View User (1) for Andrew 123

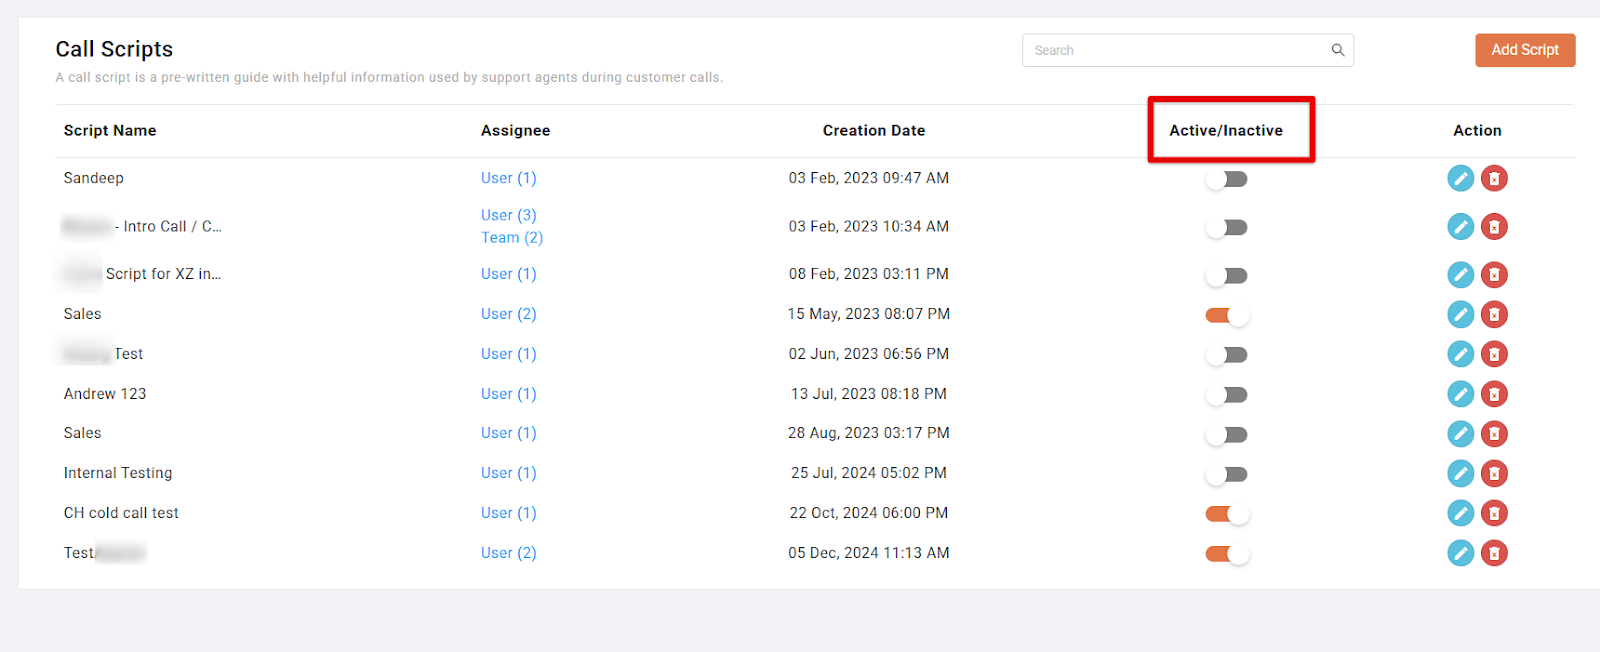508,394
